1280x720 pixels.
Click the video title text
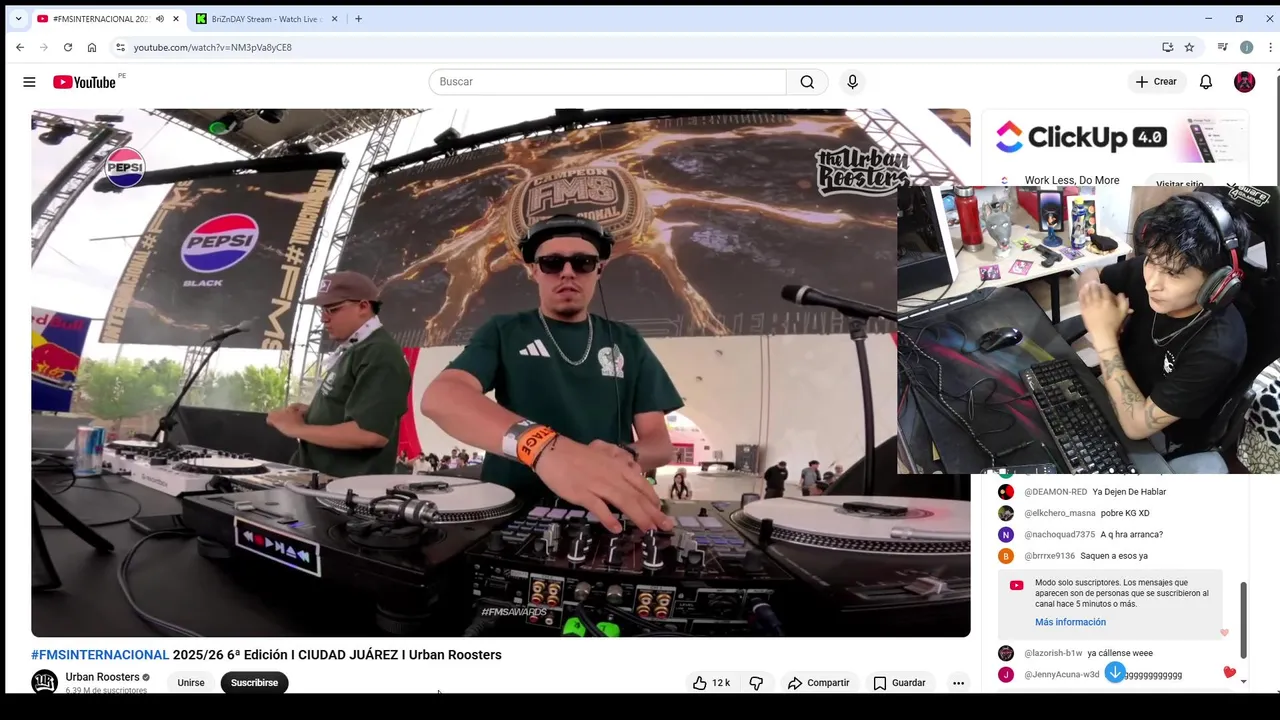coord(266,655)
